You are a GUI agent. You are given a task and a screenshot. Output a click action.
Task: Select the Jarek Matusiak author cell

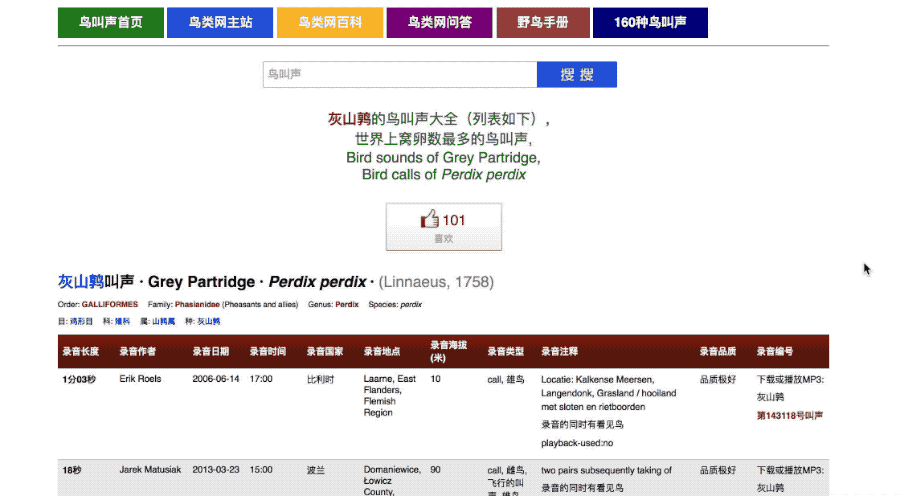click(150, 470)
